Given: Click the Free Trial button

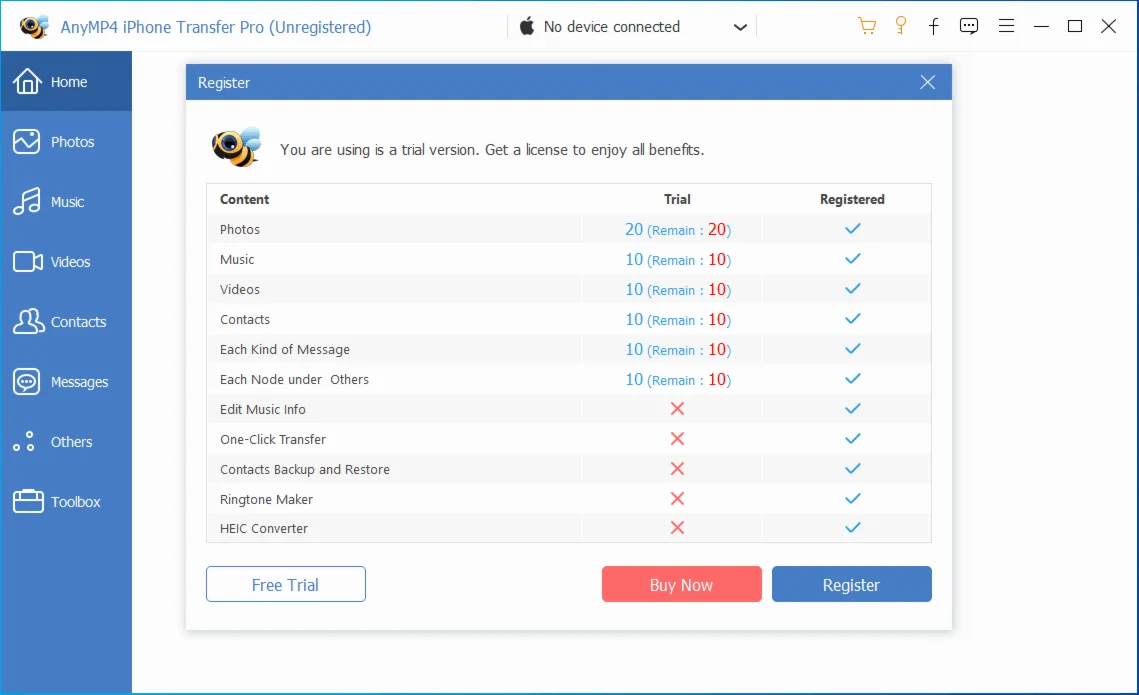Looking at the screenshot, I should pyautogui.click(x=285, y=584).
